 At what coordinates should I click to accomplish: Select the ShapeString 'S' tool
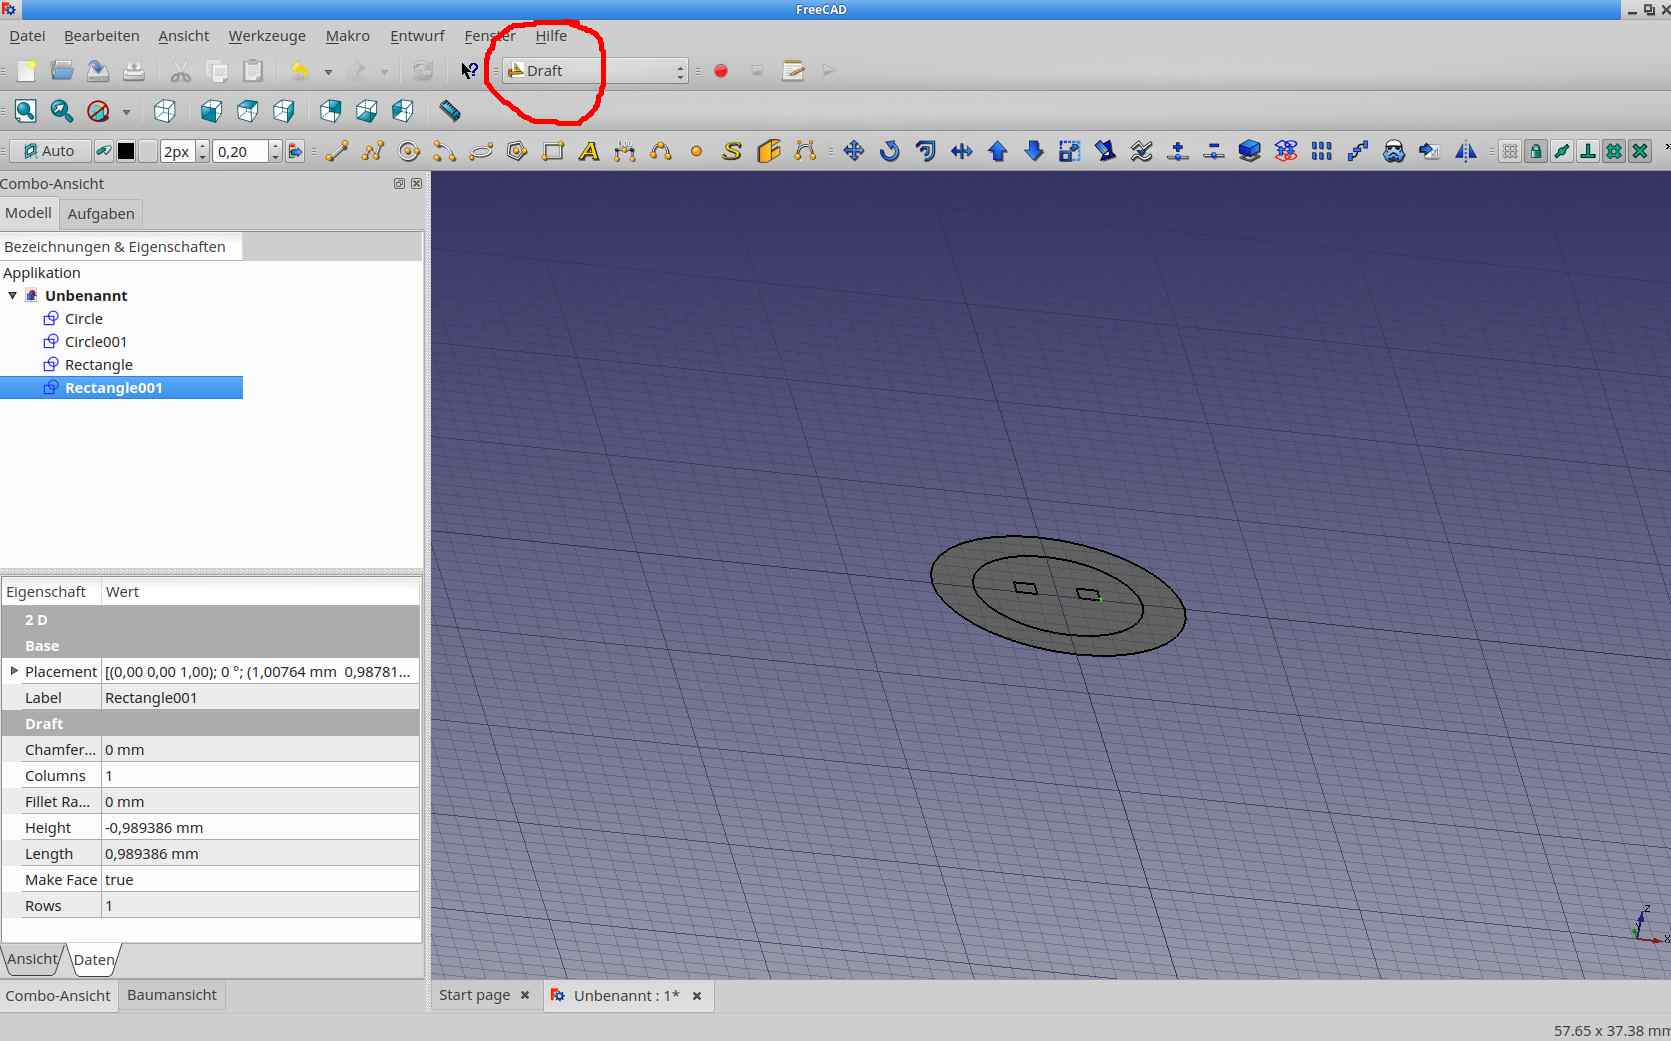(x=733, y=151)
